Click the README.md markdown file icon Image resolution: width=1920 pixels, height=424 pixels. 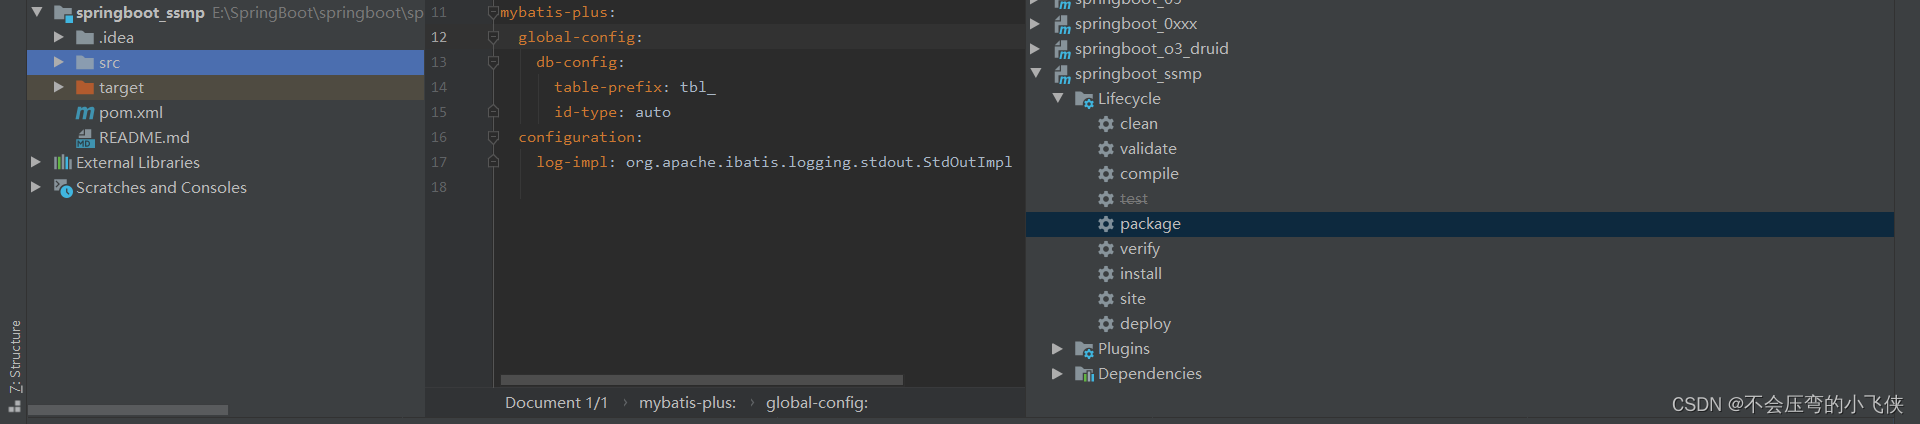(85, 138)
